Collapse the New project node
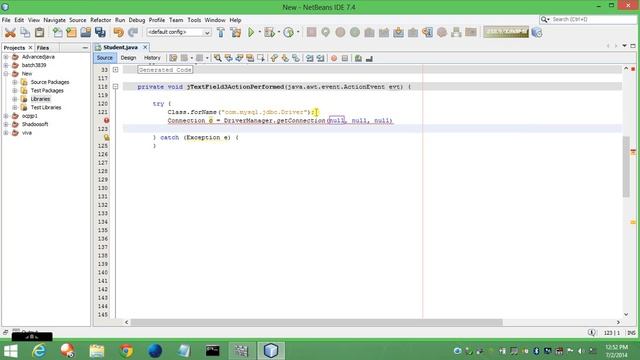This screenshot has height=360, width=640. [x=6, y=74]
